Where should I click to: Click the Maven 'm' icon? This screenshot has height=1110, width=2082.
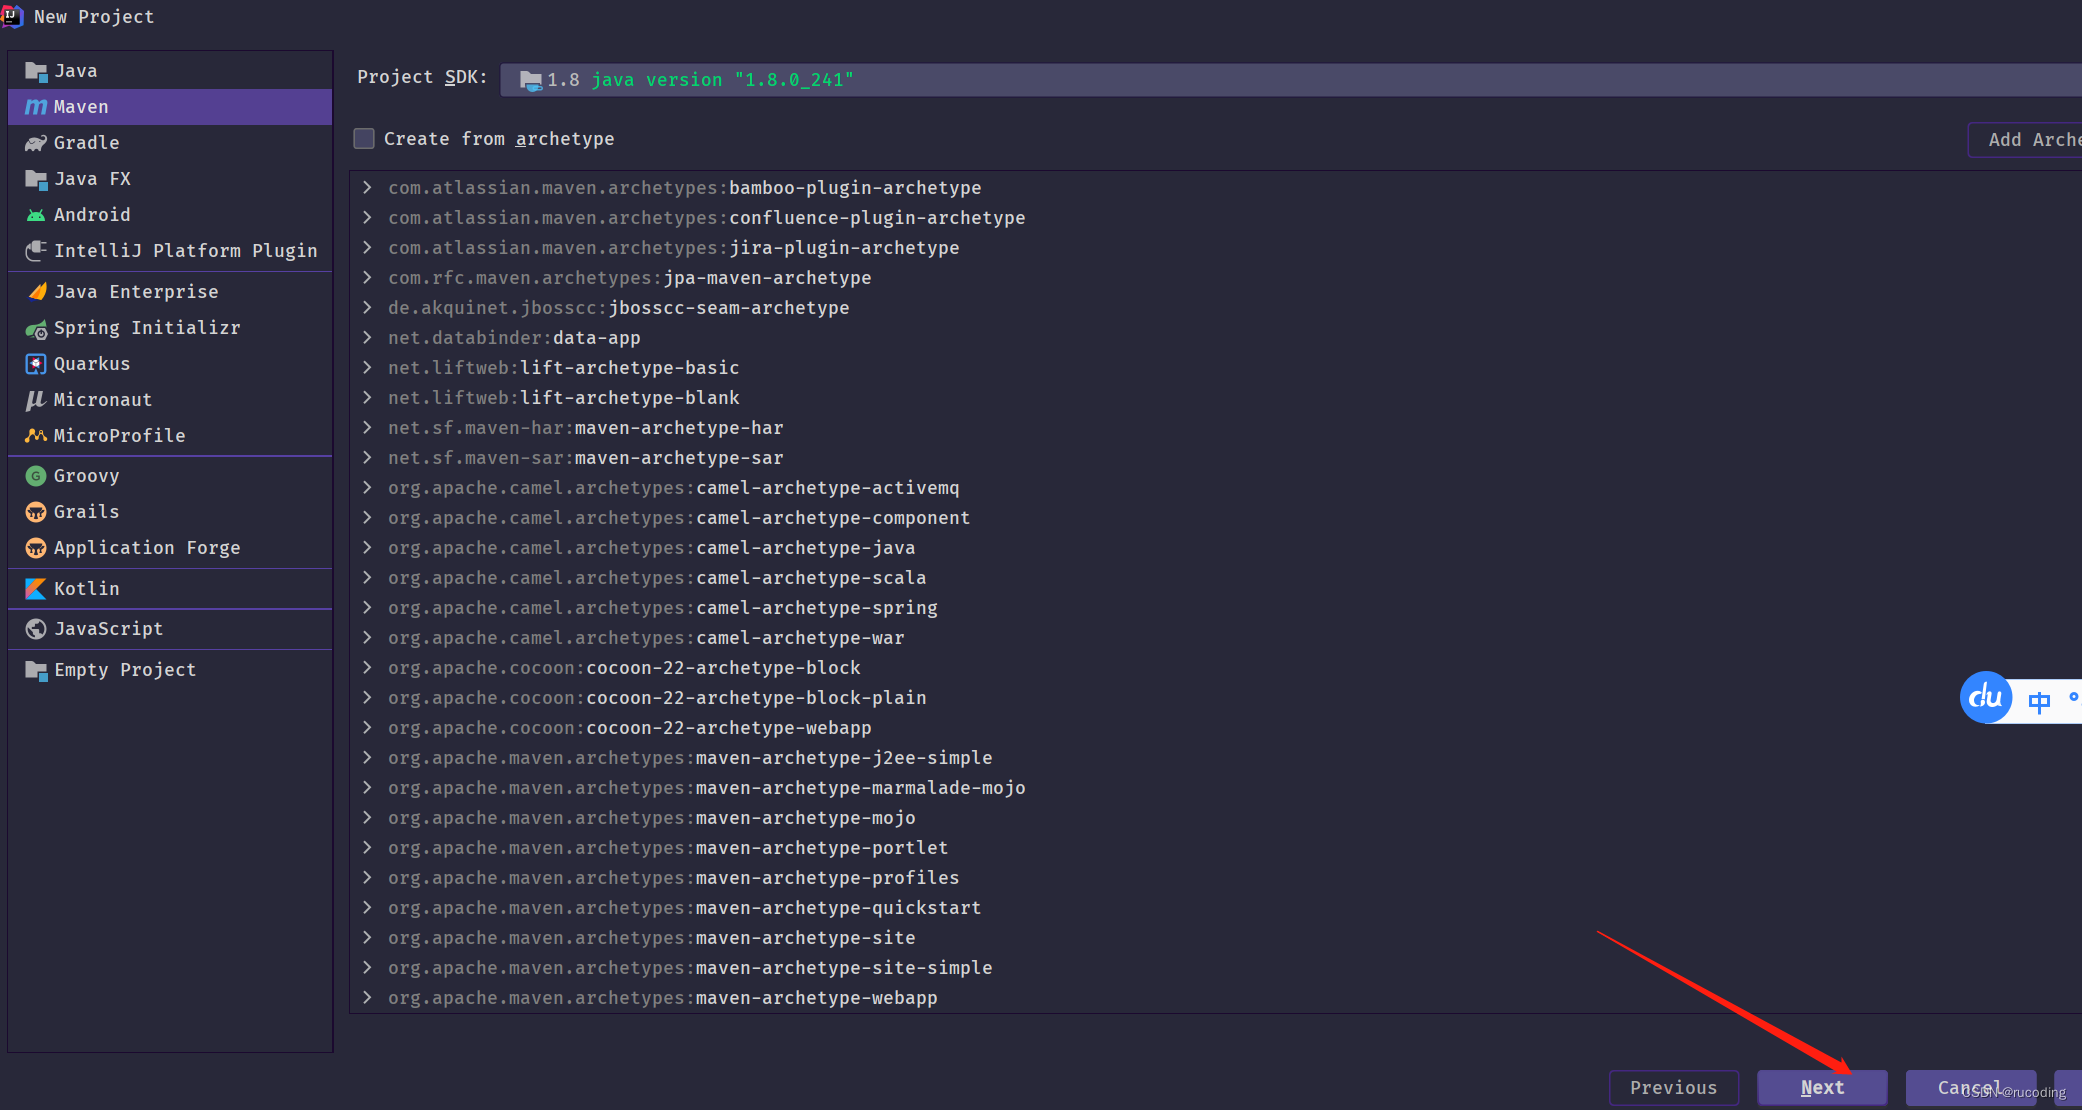[36, 107]
